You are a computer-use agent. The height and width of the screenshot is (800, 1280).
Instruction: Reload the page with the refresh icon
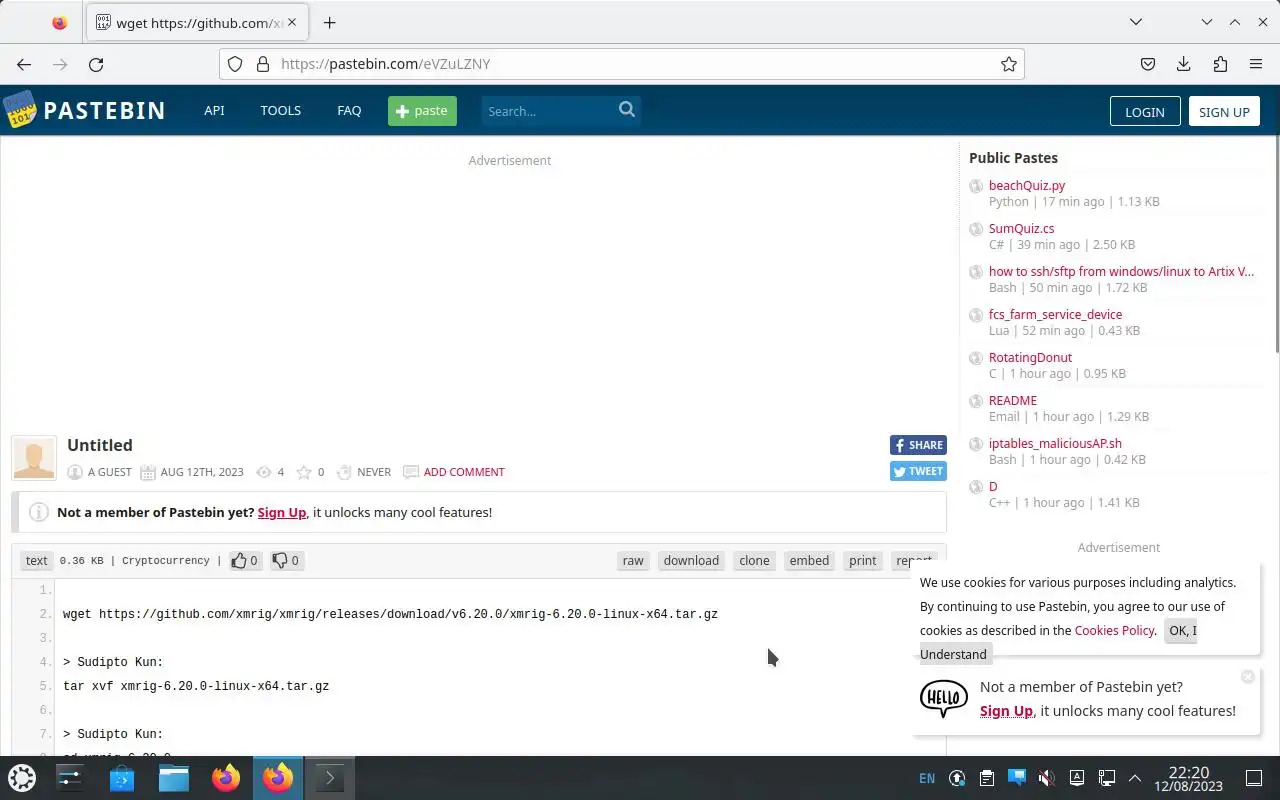point(96,64)
